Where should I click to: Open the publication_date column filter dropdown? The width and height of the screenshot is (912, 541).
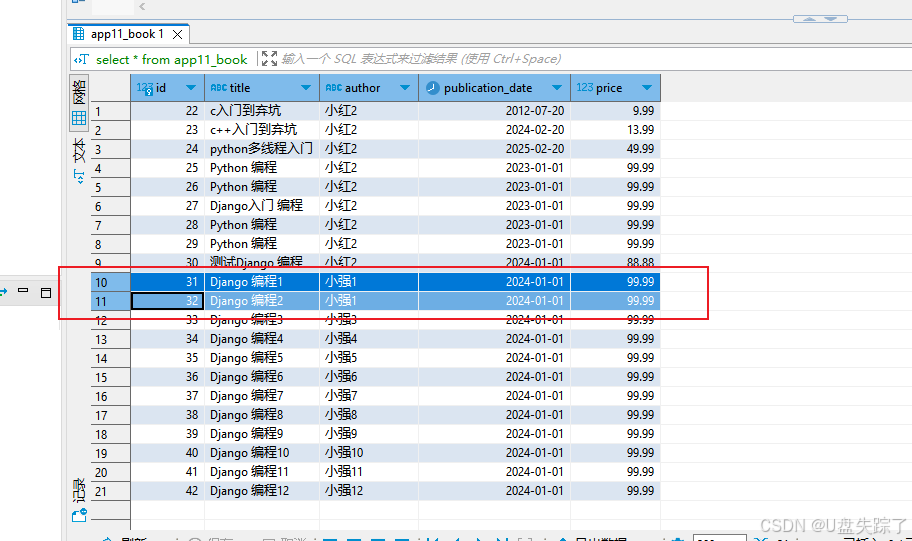(x=557, y=88)
